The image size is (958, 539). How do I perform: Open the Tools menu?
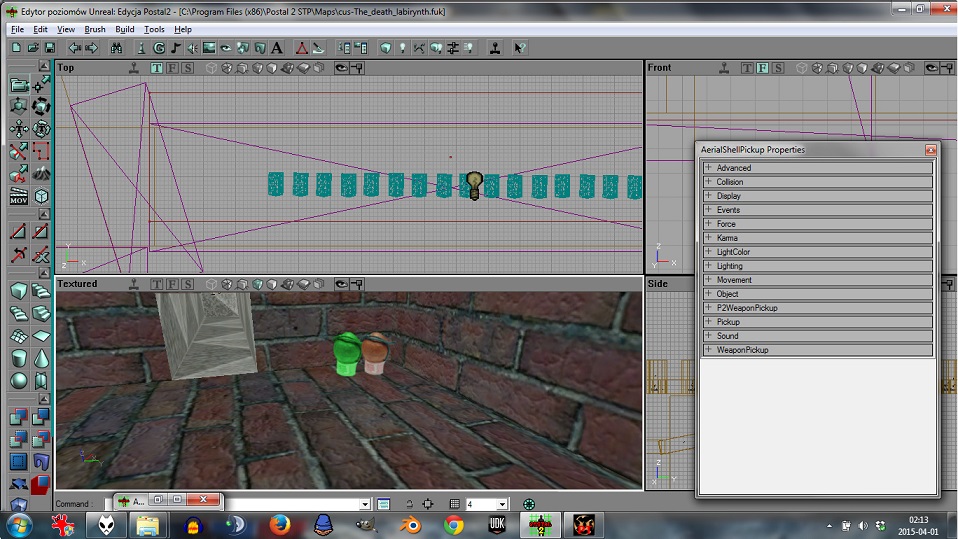[154, 29]
